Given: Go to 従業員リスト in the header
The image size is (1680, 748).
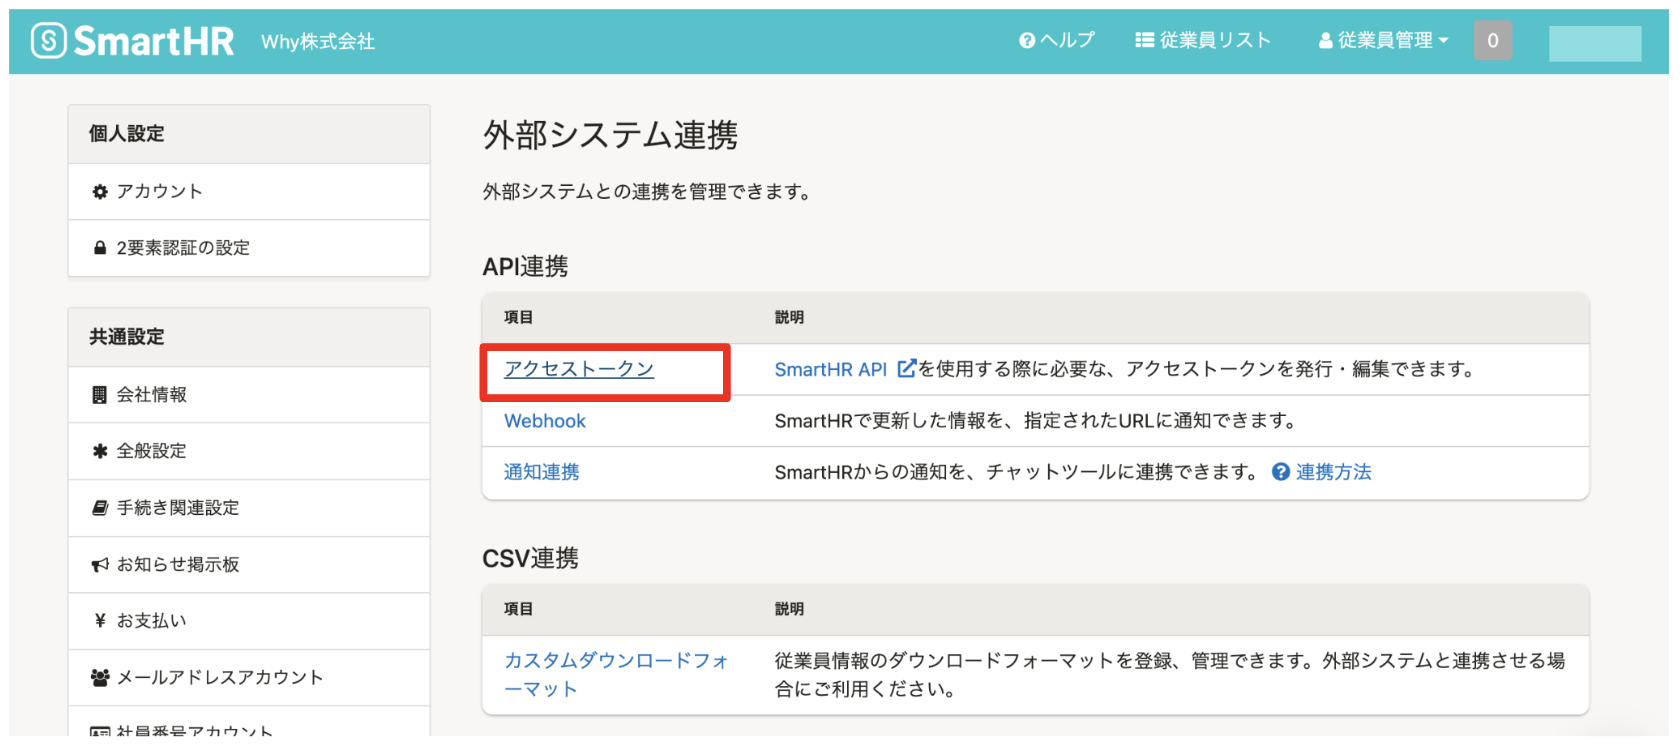Looking at the screenshot, I should coord(1203,41).
